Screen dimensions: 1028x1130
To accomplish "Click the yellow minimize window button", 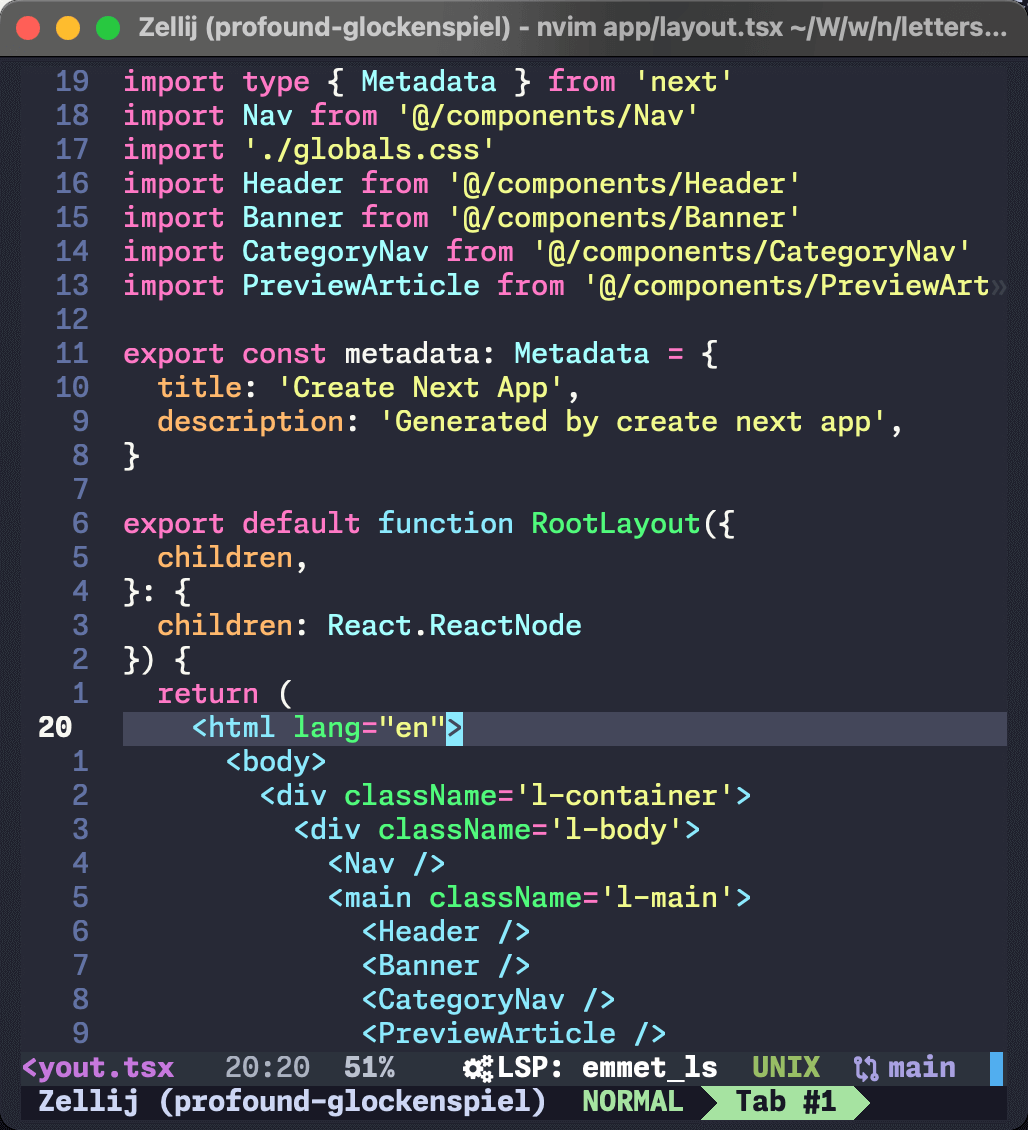I will (x=68, y=29).
